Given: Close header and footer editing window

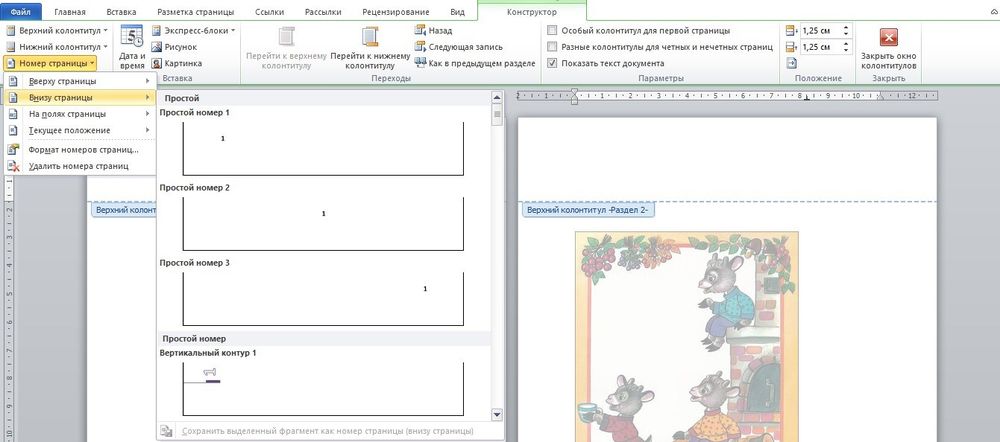Looking at the screenshot, I should (x=888, y=48).
